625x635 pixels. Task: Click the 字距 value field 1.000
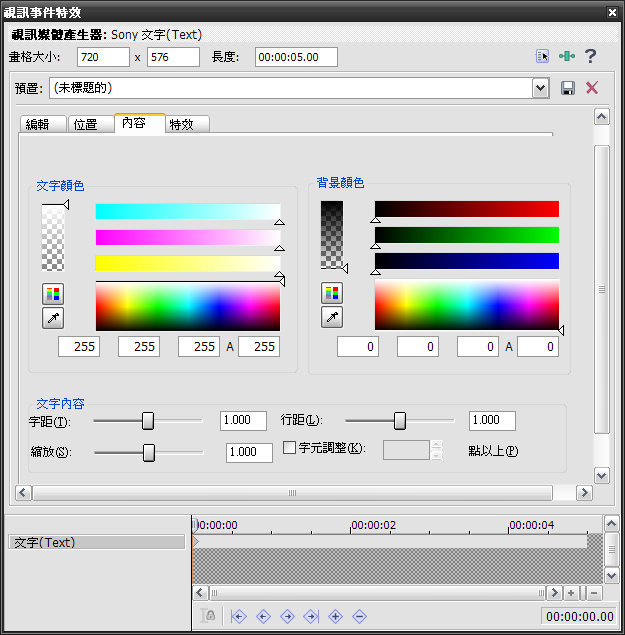[x=243, y=420]
